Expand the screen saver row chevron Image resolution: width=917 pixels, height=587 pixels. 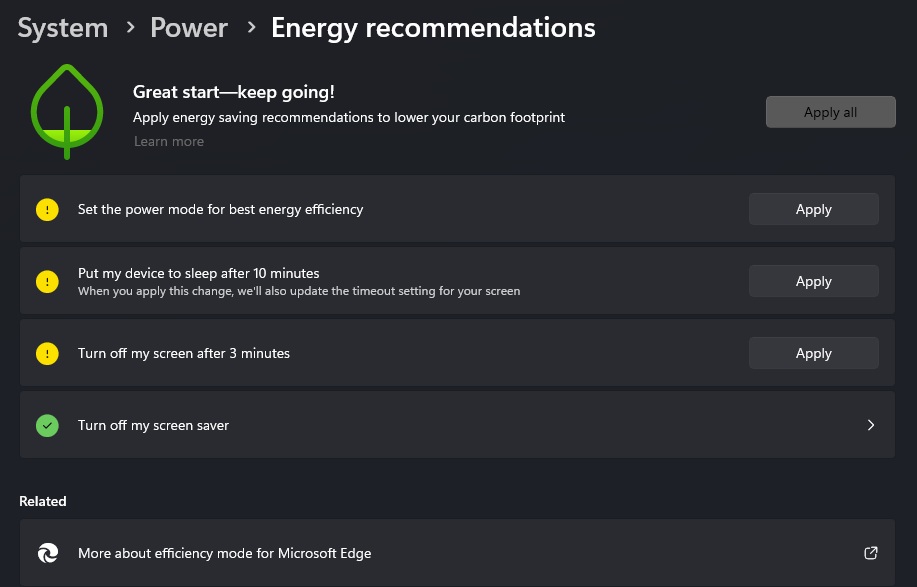pos(871,425)
